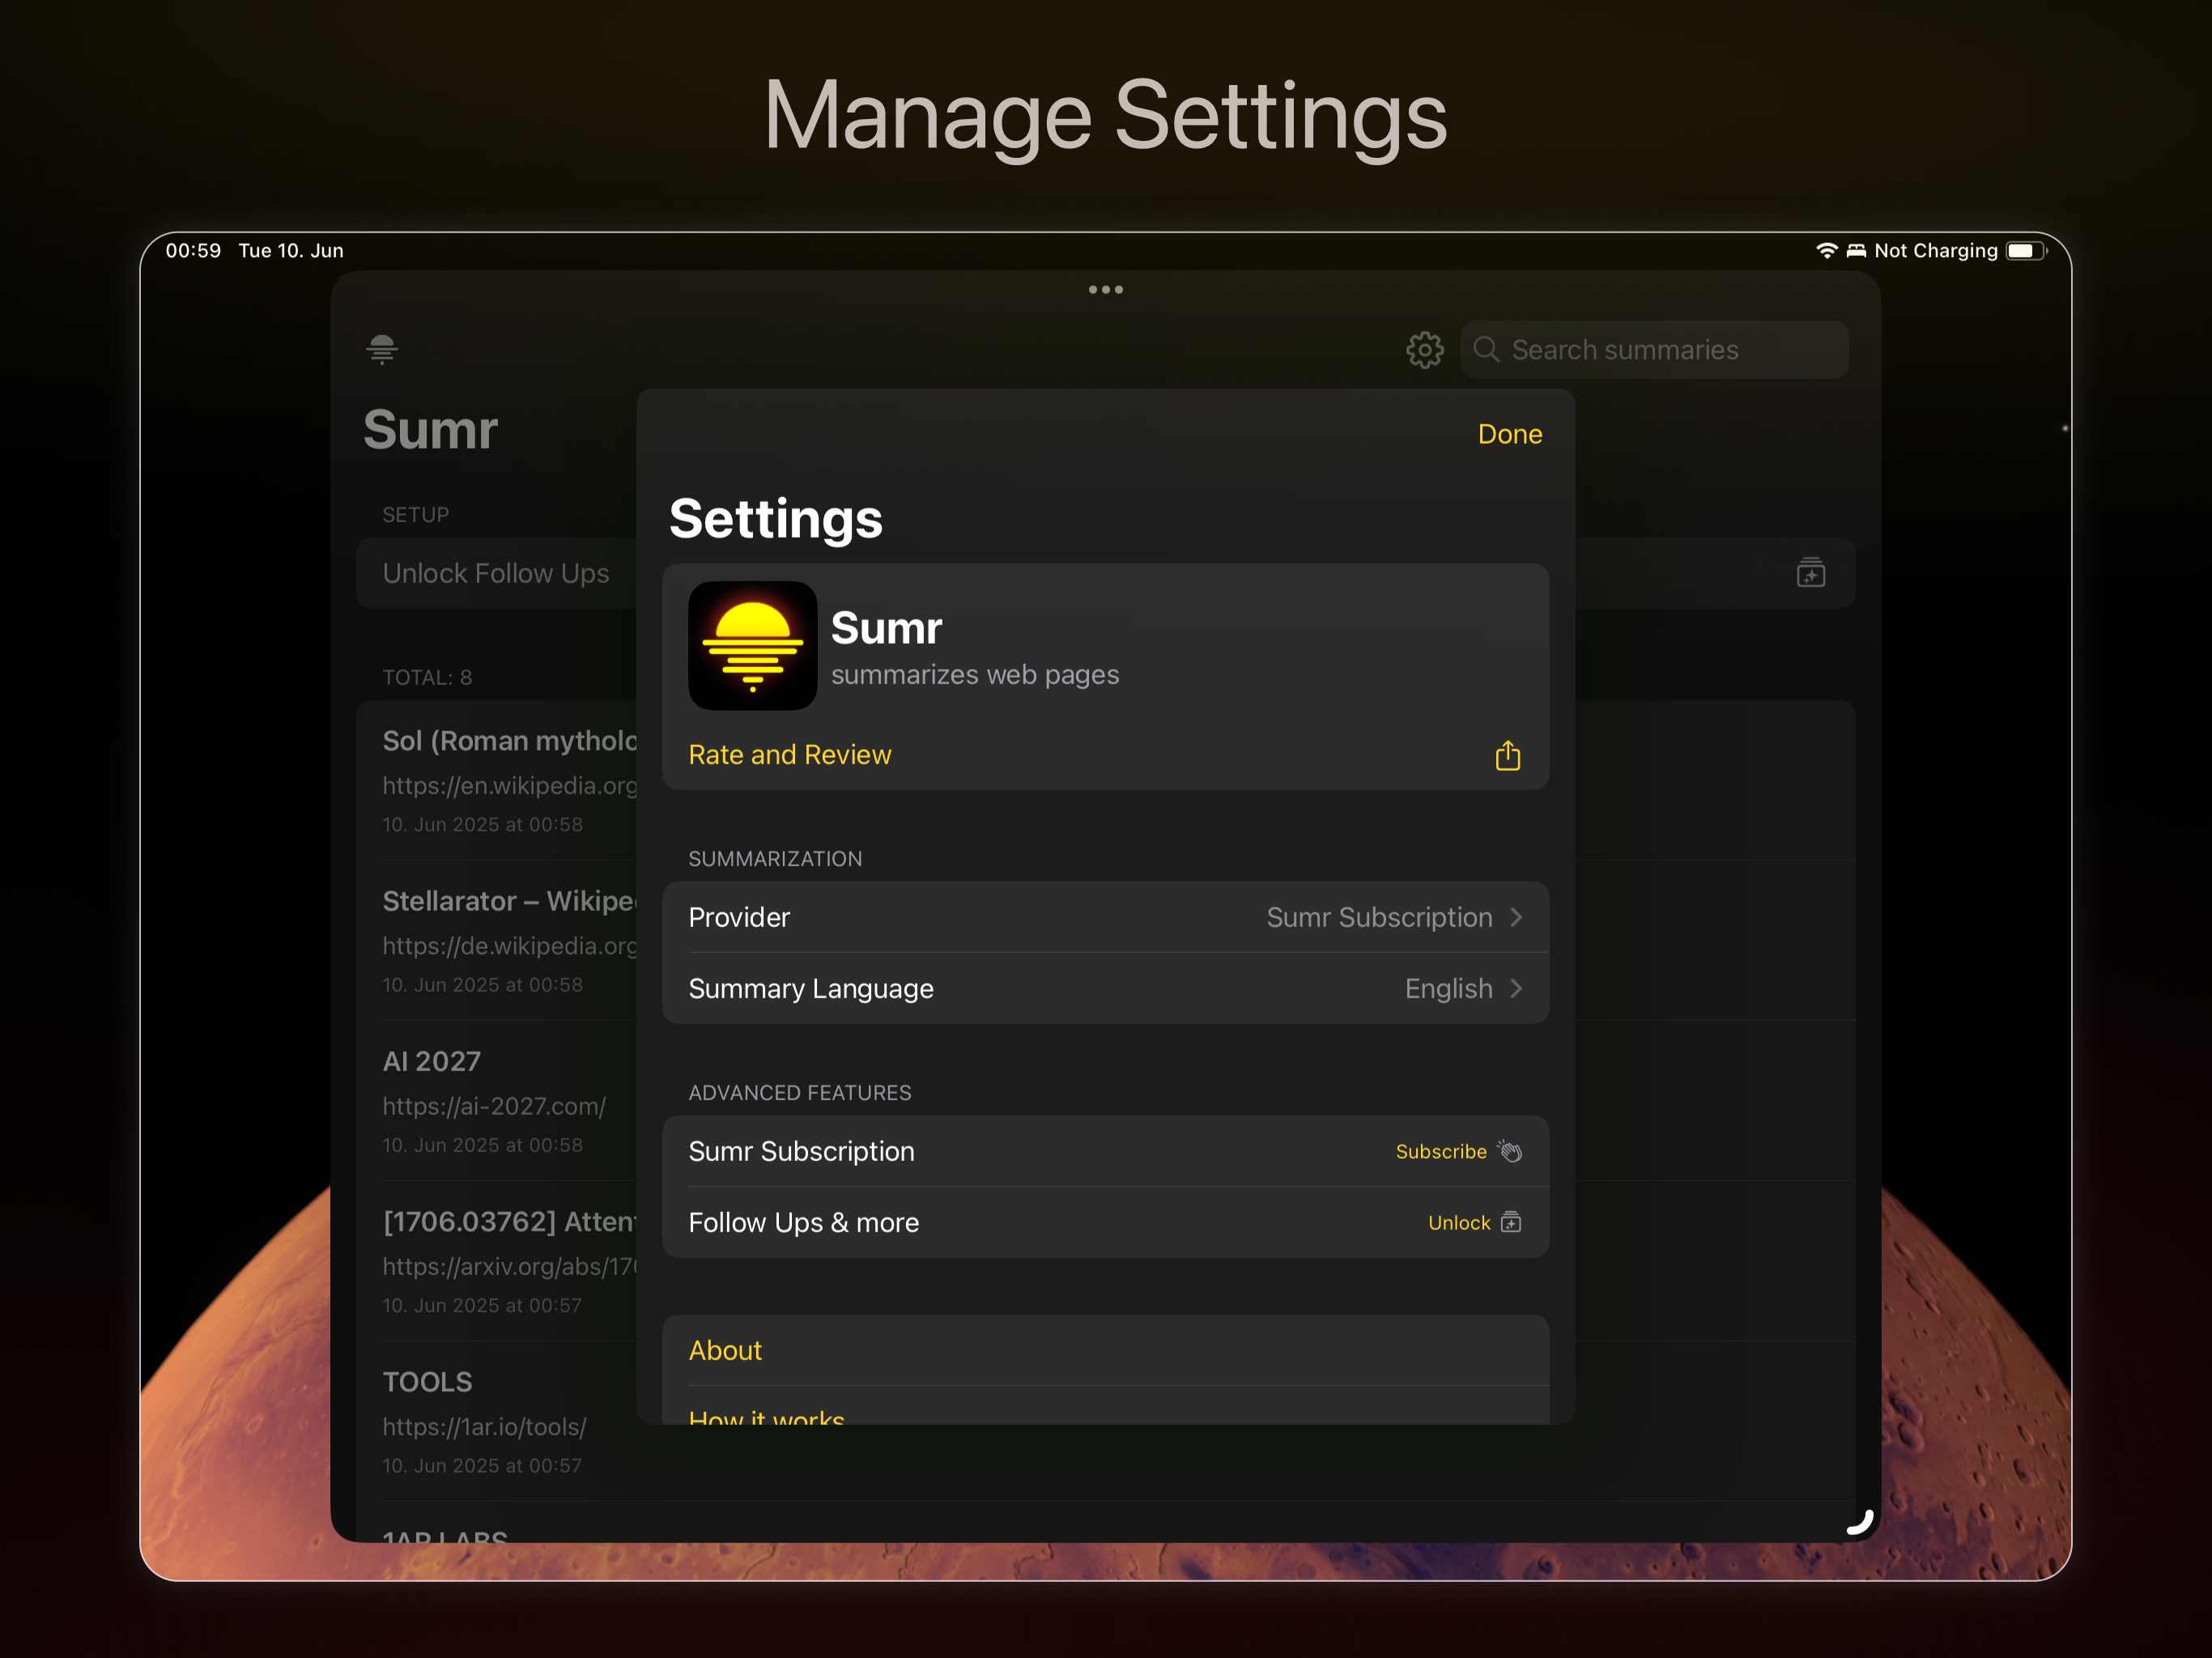Open the AI 2027 summary

(x=497, y=1100)
